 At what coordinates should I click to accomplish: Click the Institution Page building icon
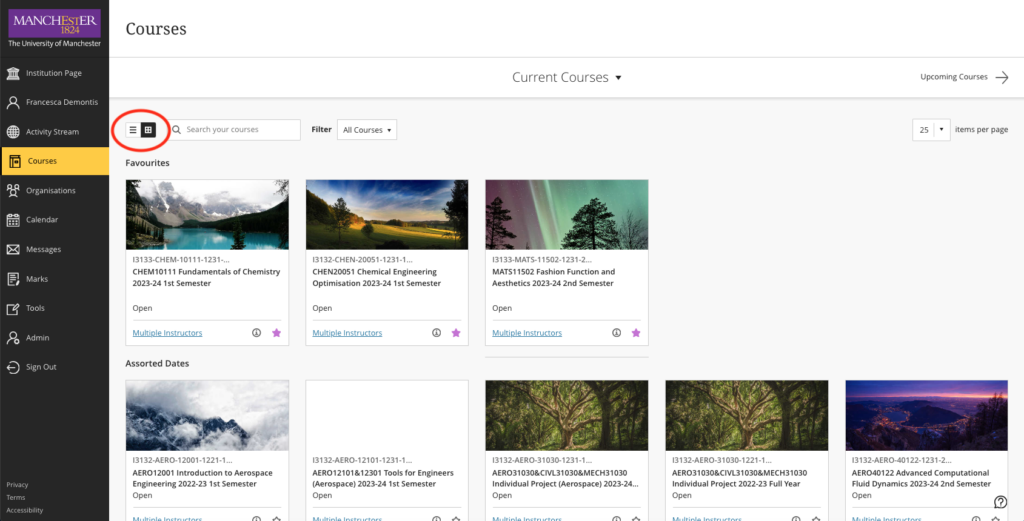pos(13,73)
